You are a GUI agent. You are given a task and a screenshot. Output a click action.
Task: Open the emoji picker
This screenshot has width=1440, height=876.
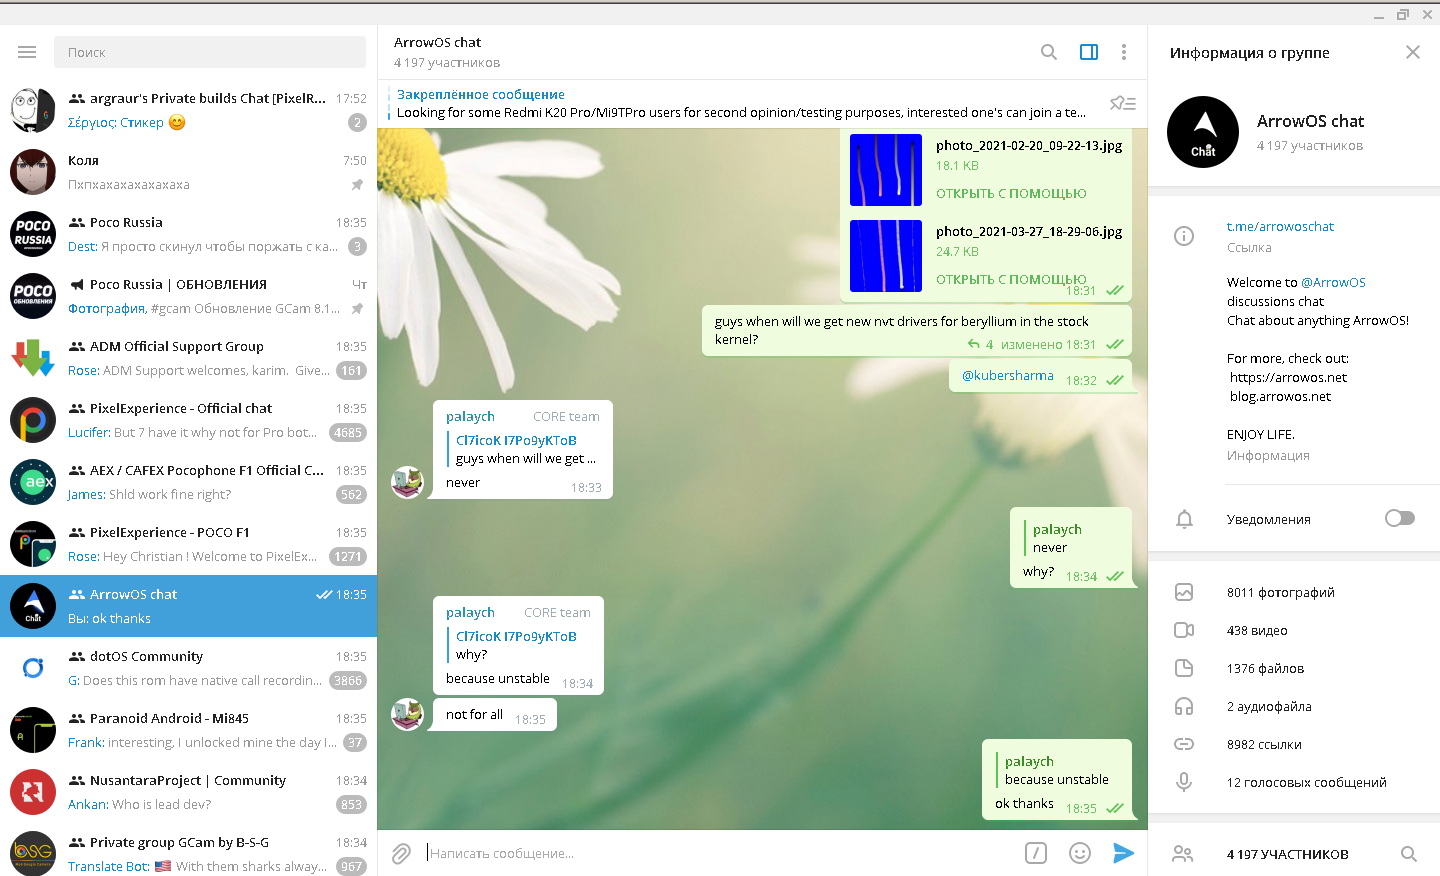point(1080,853)
